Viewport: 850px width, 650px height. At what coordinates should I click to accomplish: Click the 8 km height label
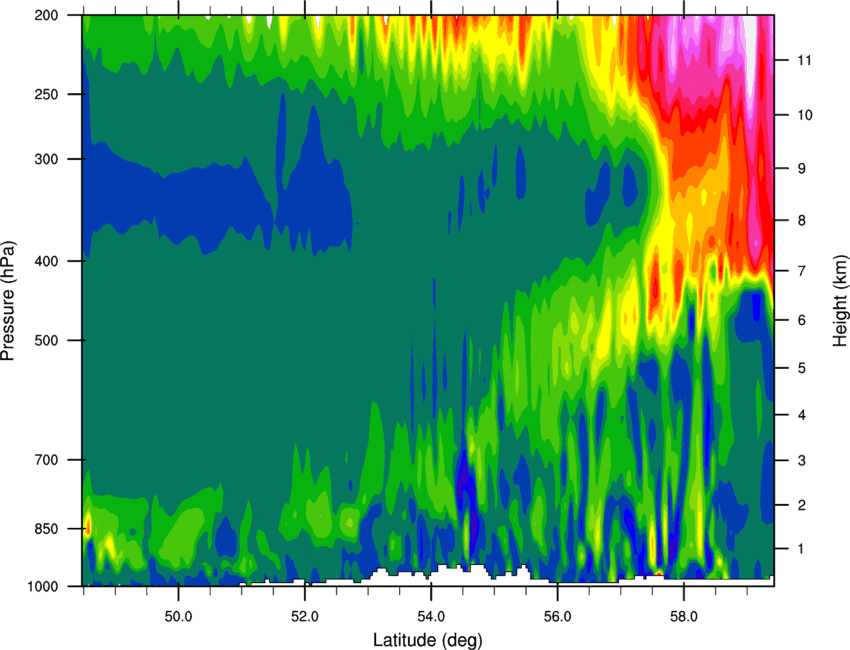(802, 221)
